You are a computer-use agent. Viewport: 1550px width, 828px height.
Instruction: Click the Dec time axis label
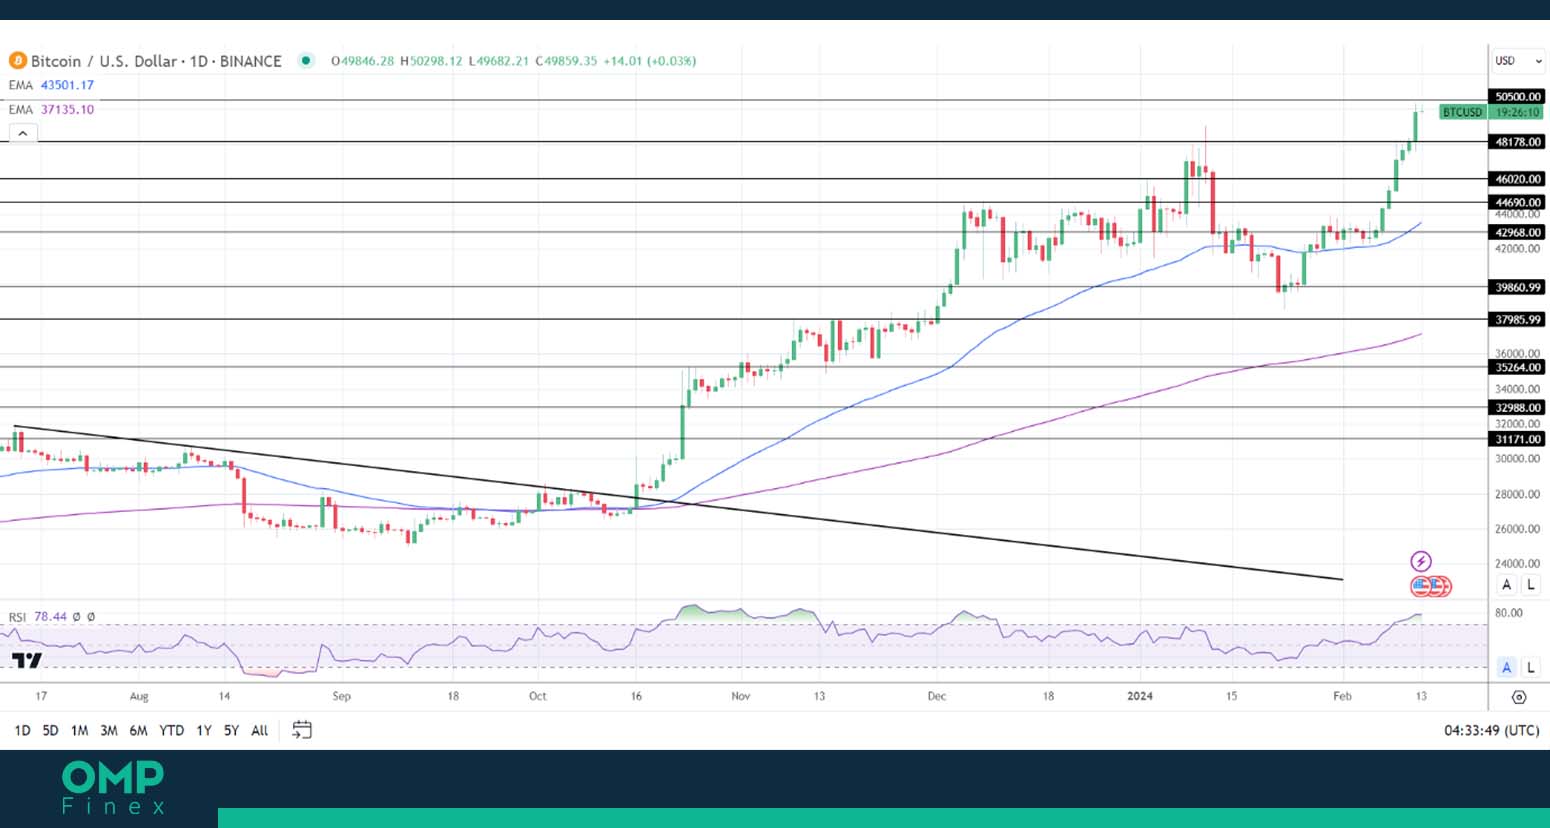click(936, 696)
